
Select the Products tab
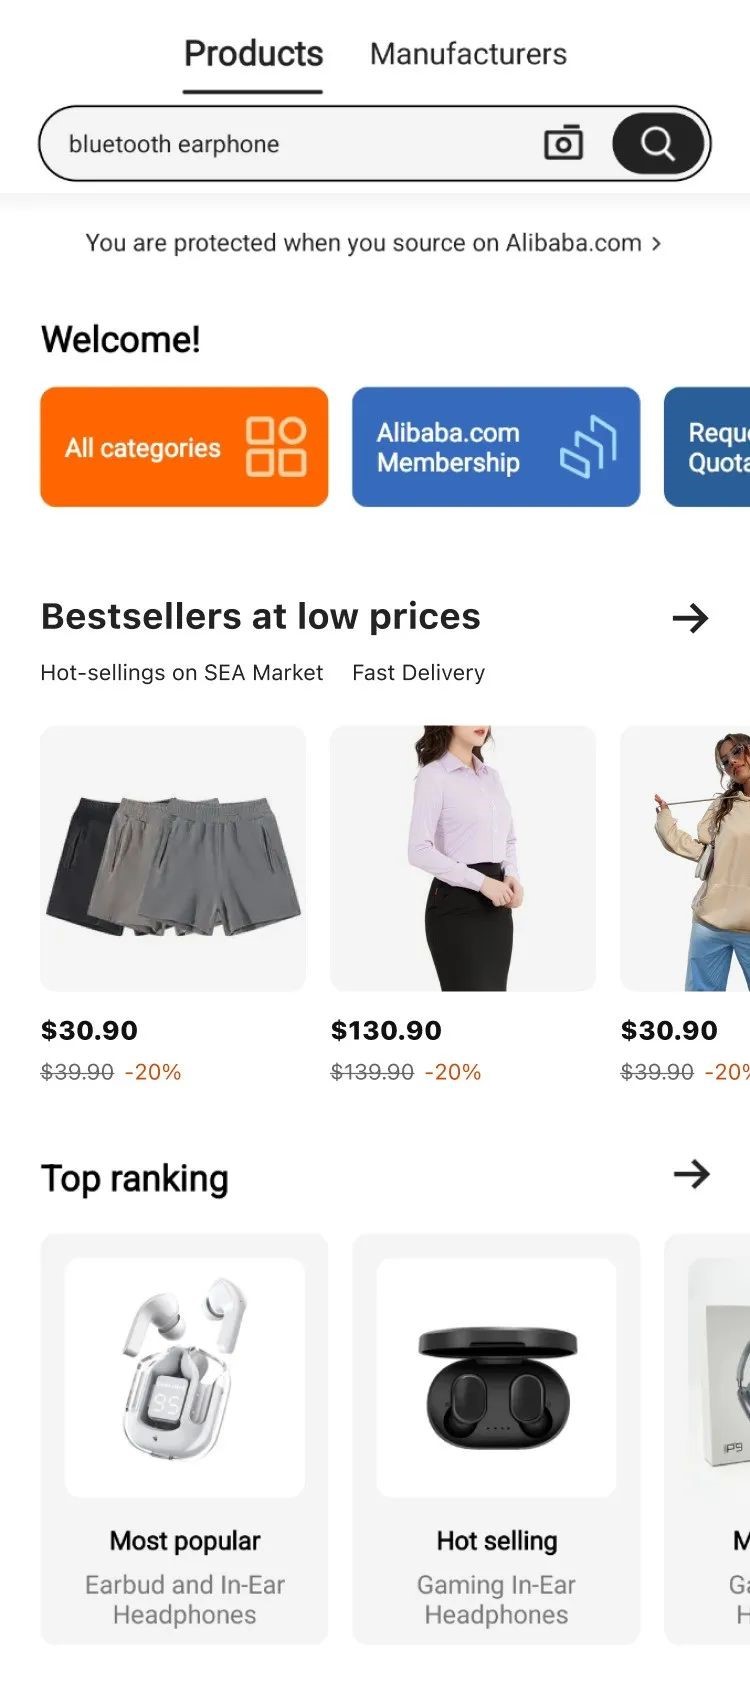pos(253,54)
